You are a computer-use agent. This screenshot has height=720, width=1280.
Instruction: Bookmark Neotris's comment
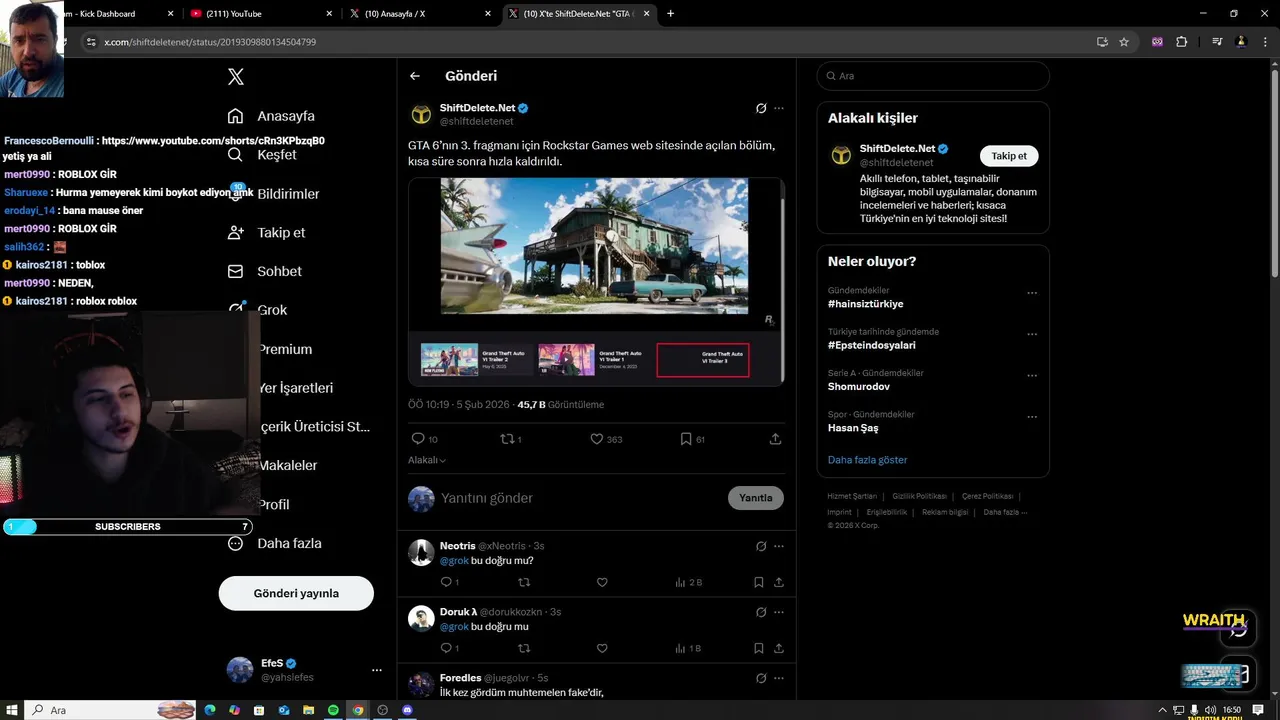click(x=759, y=582)
